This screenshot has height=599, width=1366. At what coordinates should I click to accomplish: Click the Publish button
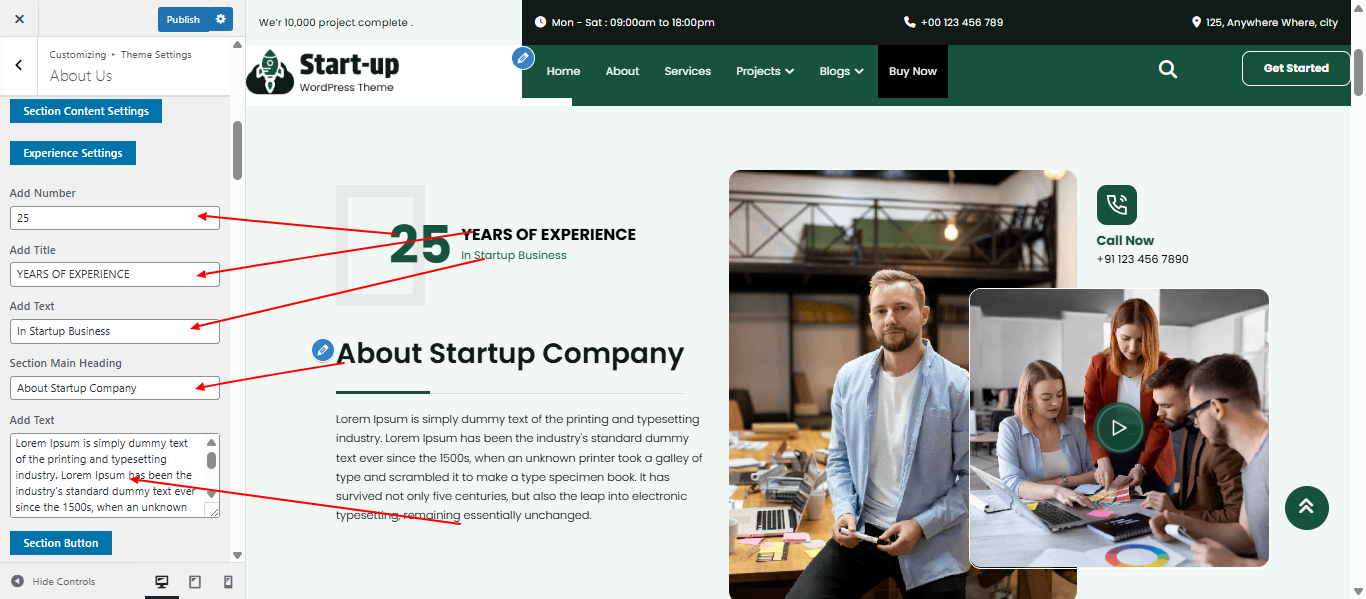click(183, 19)
